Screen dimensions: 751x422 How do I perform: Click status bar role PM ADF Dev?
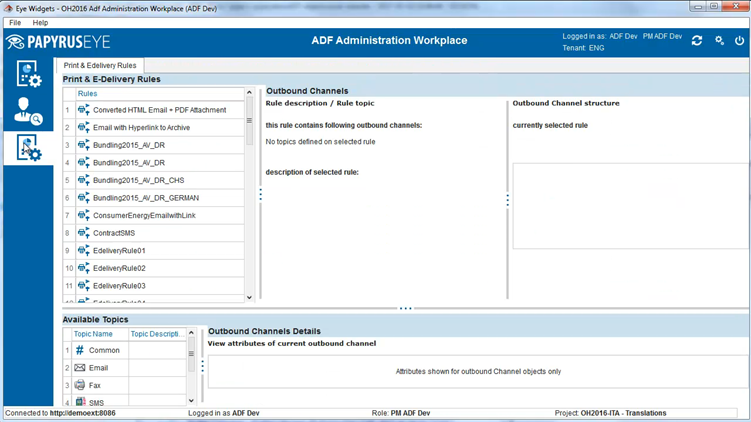[x=410, y=413]
